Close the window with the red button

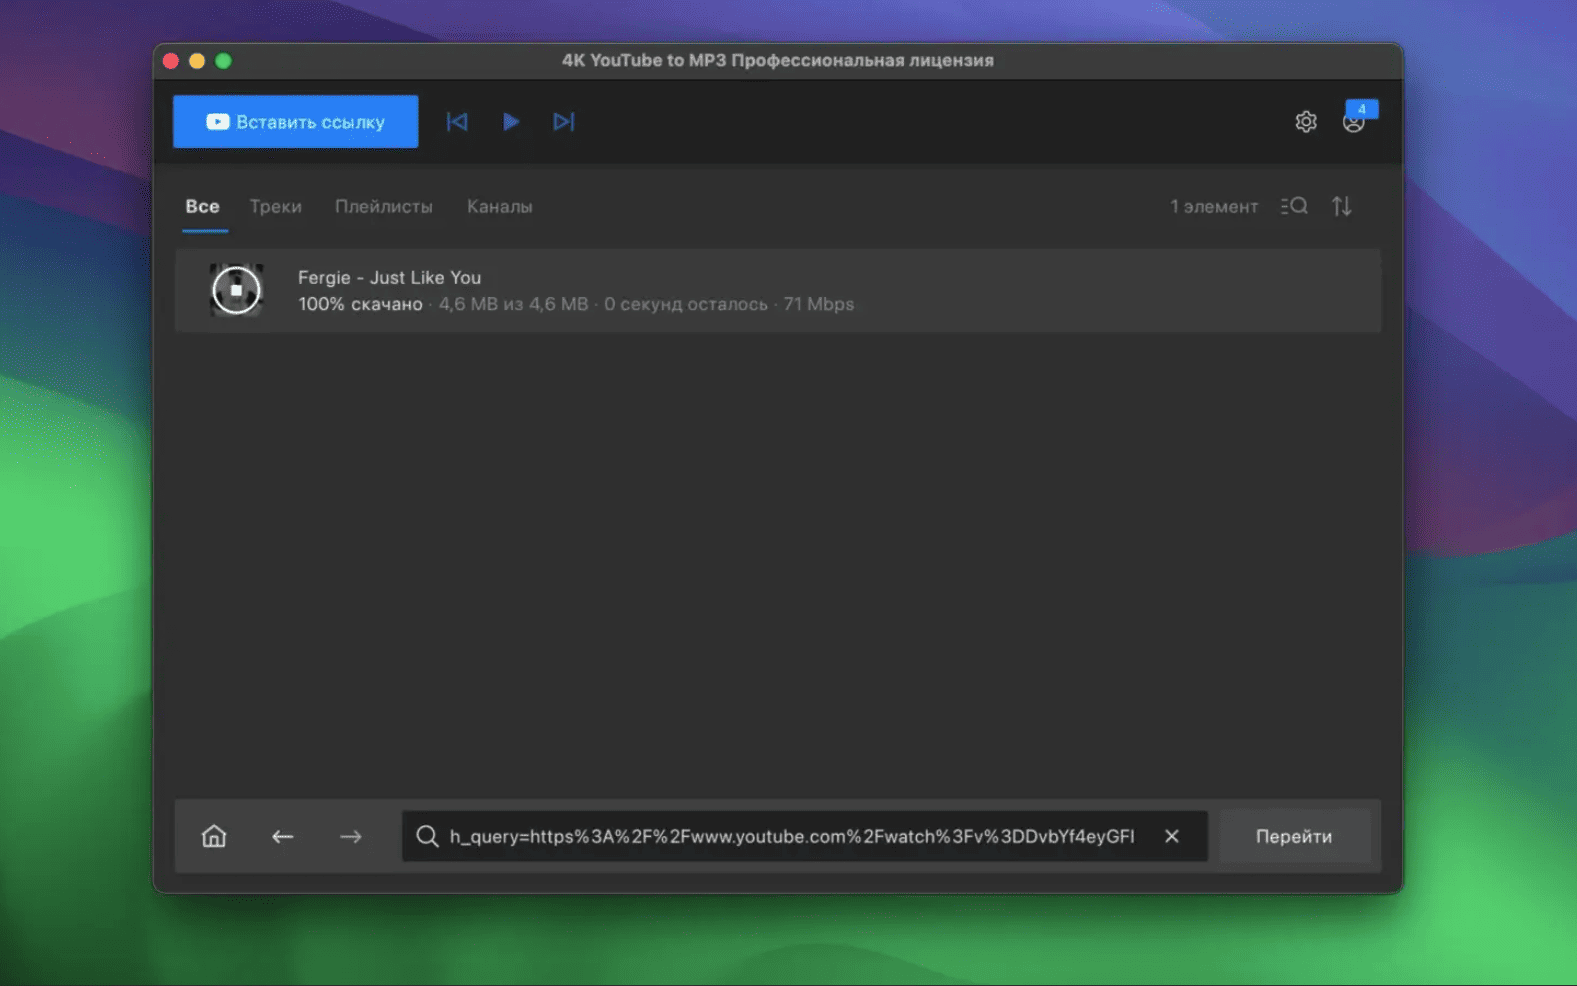coord(171,61)
